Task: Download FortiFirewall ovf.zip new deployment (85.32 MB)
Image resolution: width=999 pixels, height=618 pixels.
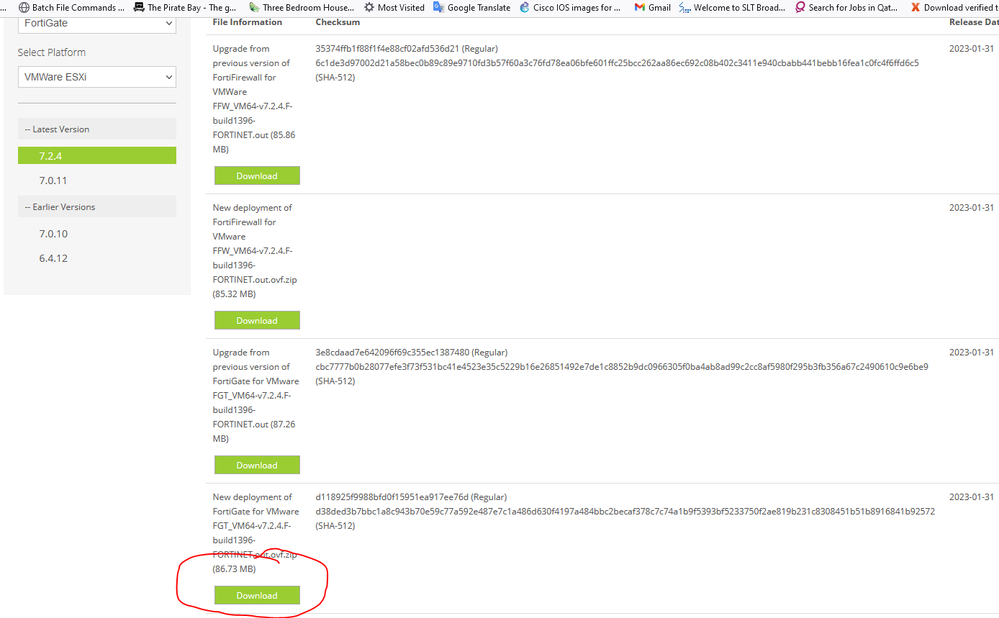Action: 257,320
